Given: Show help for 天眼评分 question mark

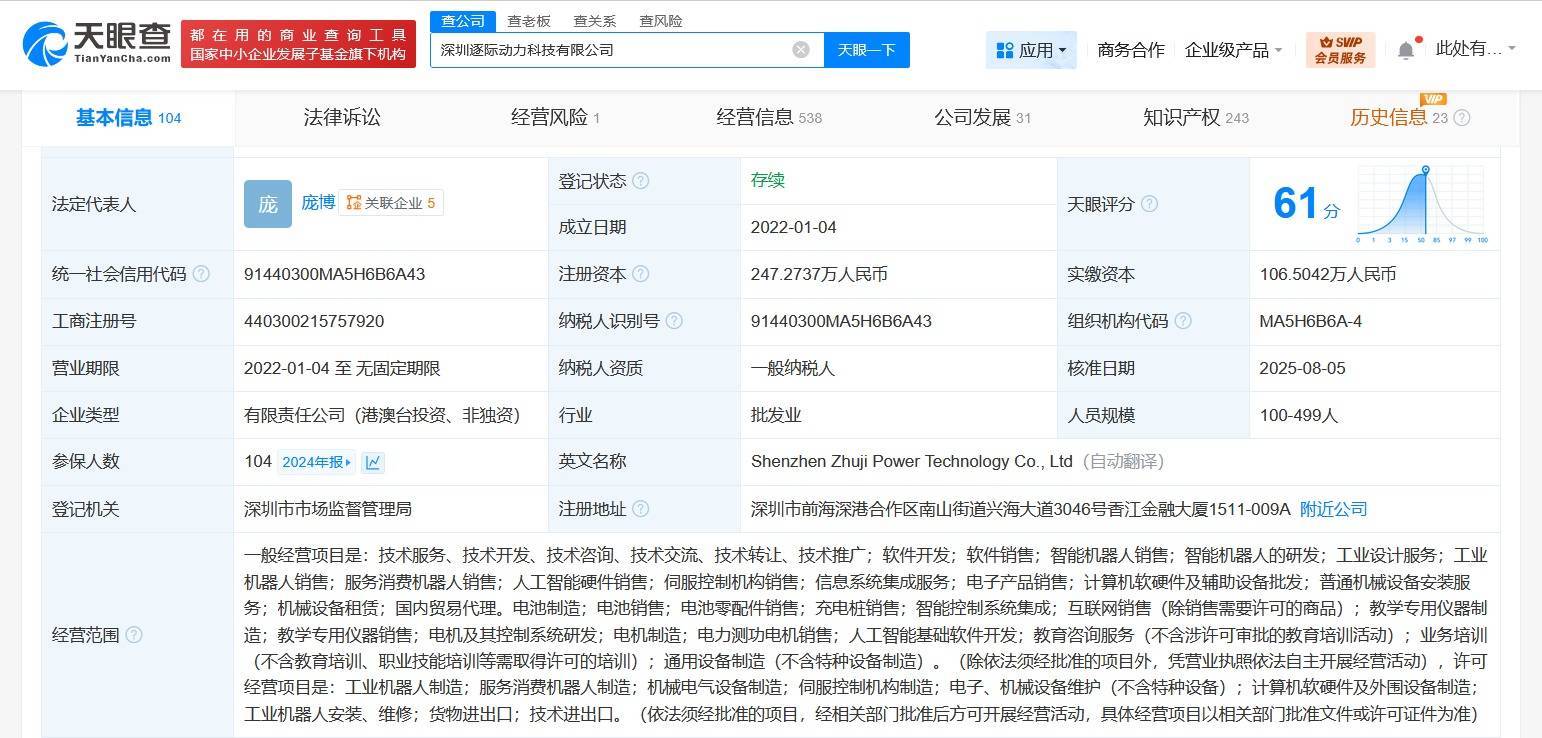Looking at the screenshot, I should point(1149,204).
